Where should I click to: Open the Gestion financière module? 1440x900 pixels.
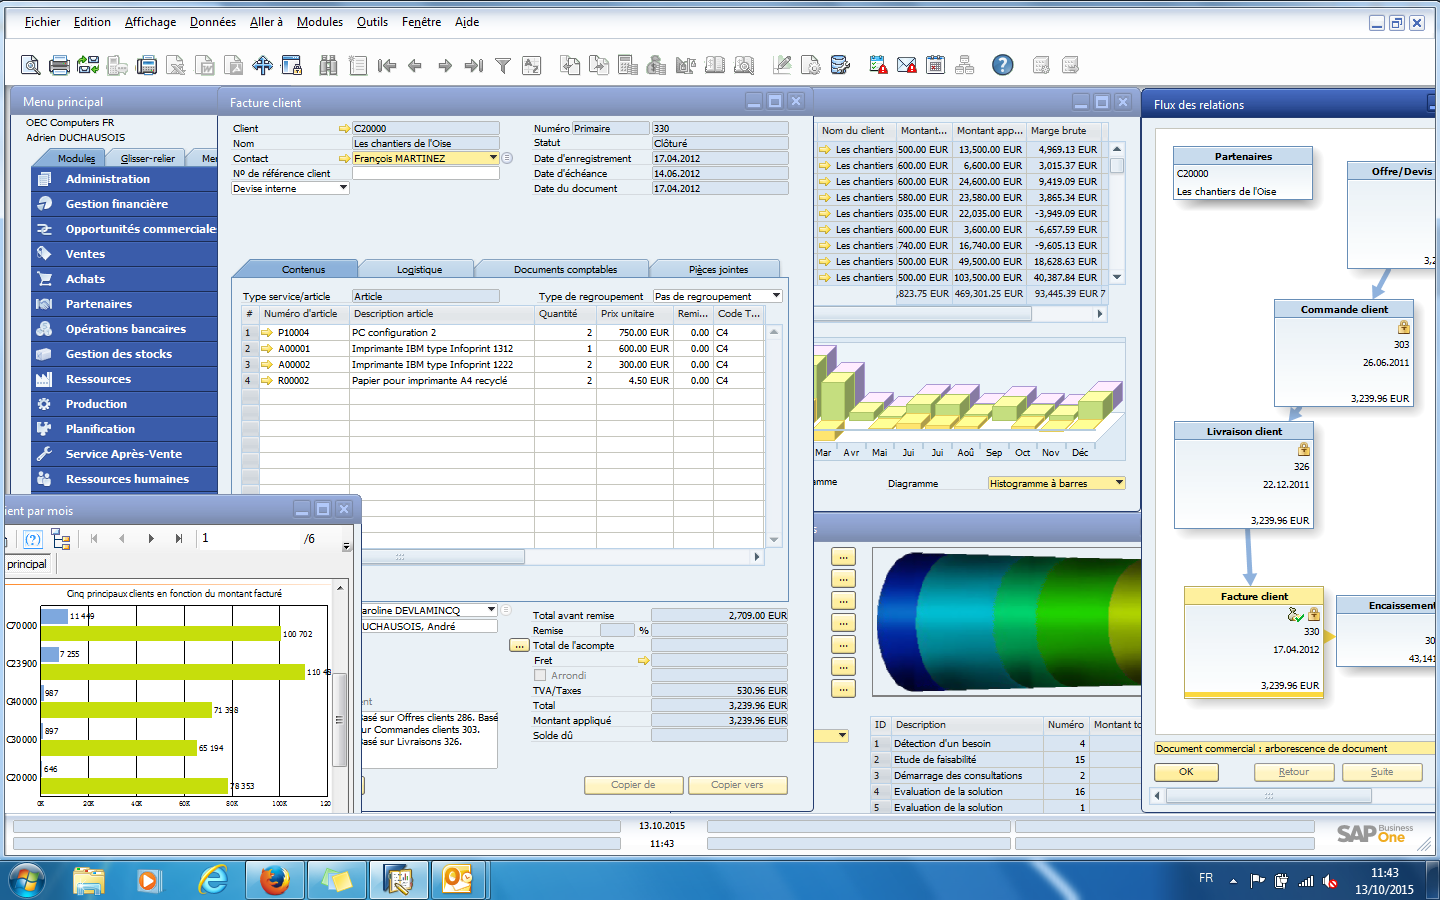pos(117,204)
